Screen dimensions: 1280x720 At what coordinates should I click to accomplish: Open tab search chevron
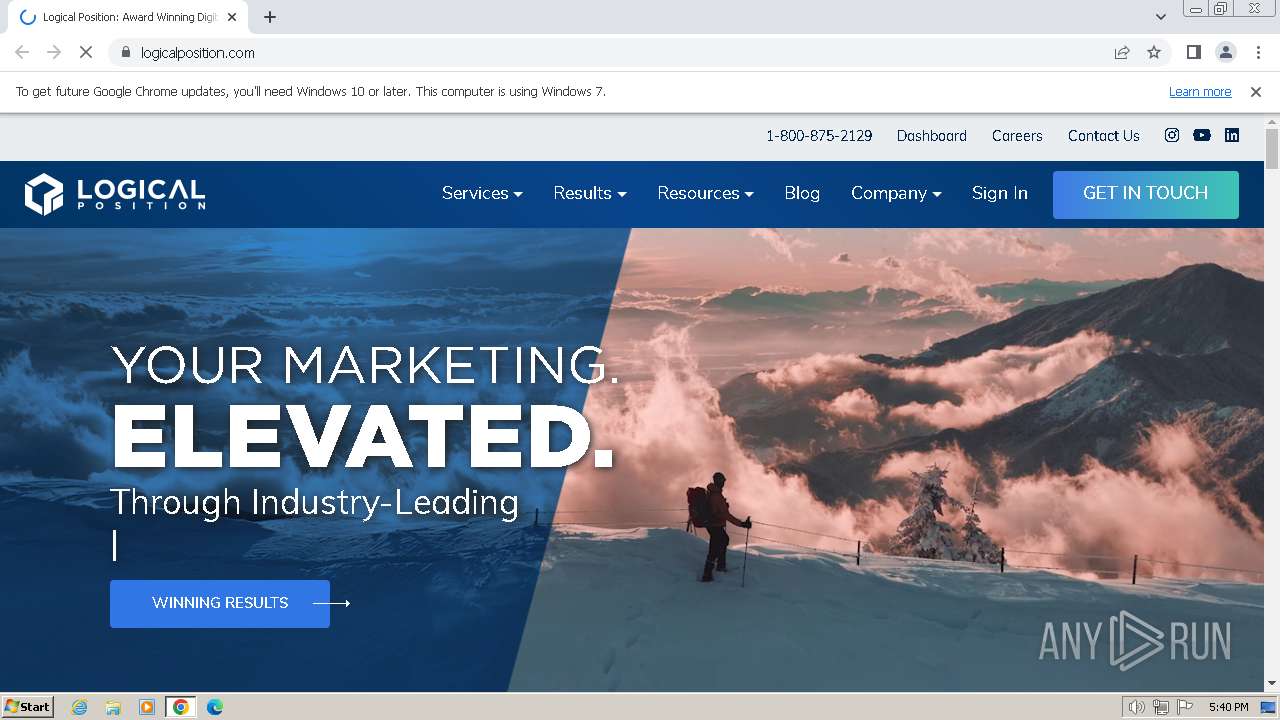click(x=1161, y=17)
